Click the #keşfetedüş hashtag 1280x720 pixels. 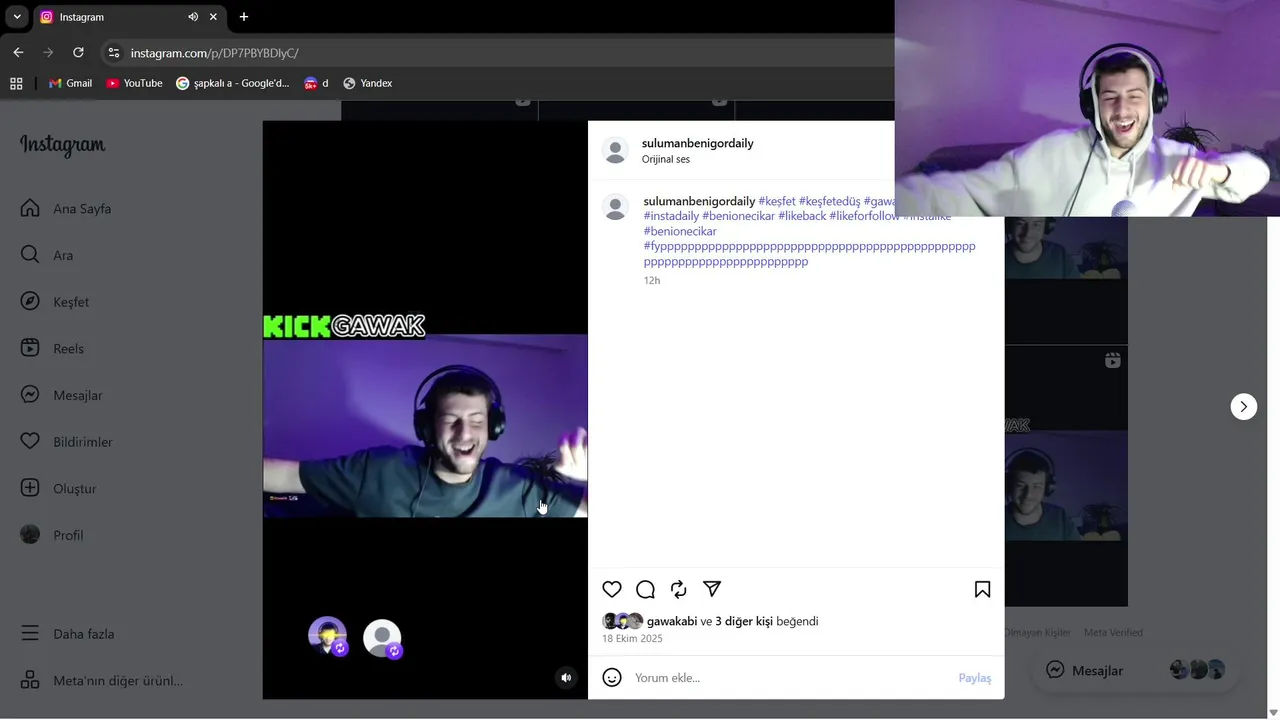click(829, 201)
